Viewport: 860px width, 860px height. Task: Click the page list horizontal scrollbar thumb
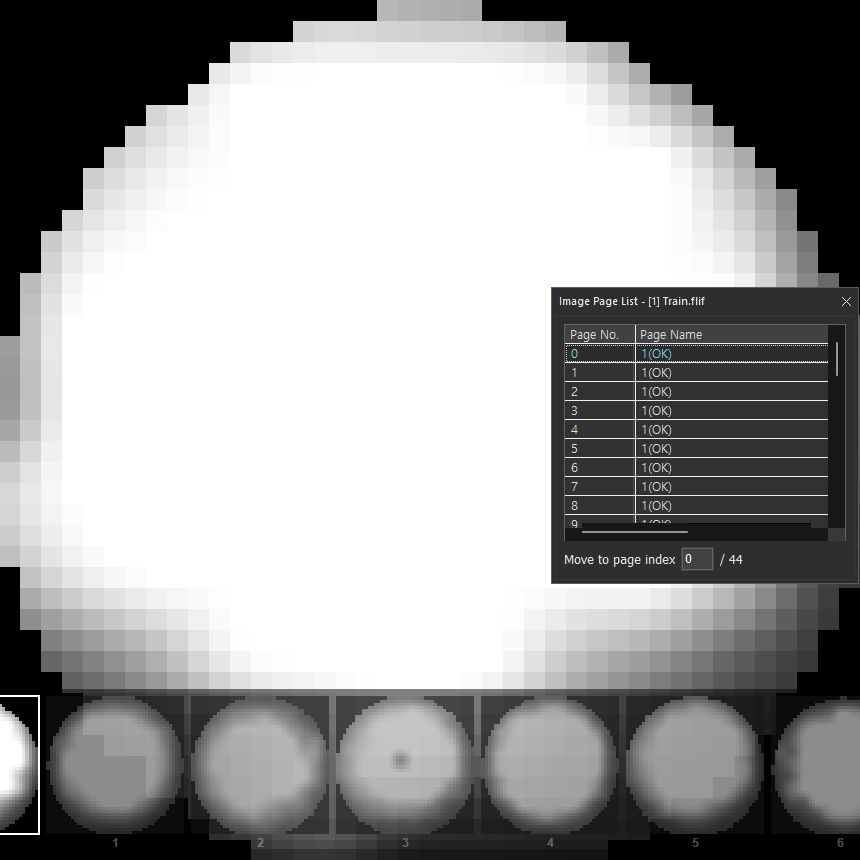click(635, 531)
